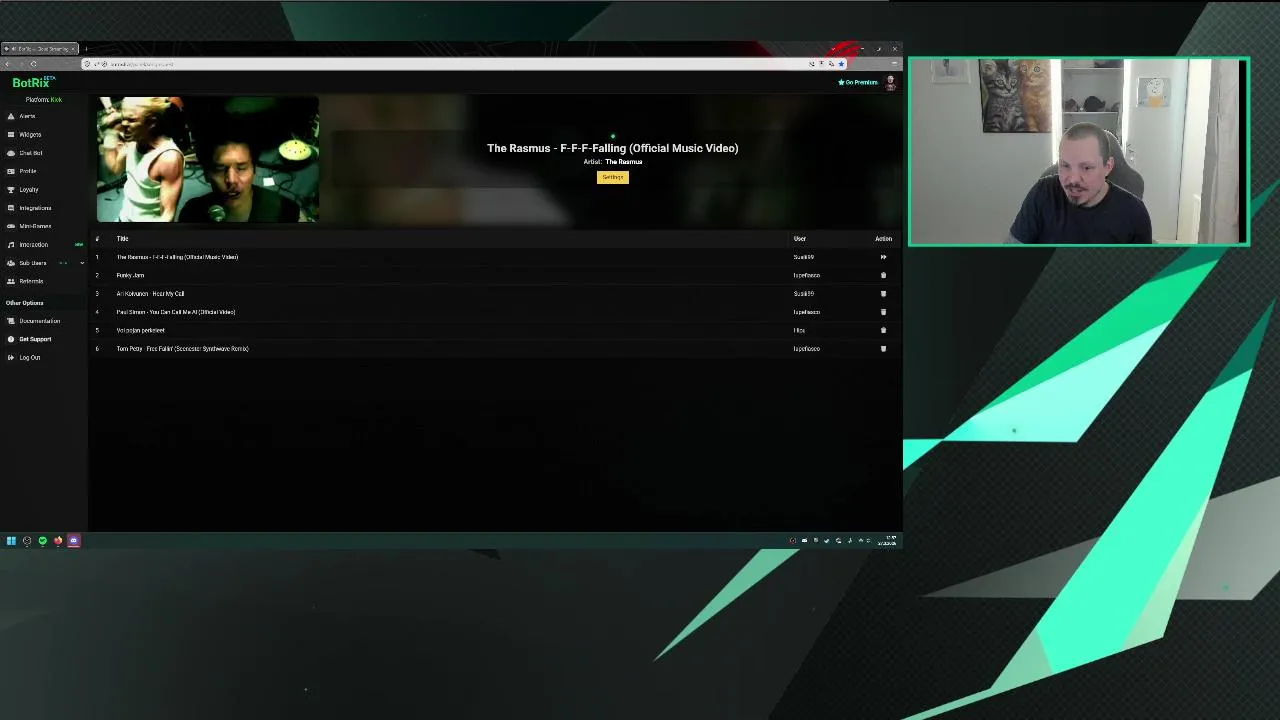Viewport: 1280px width, 720px height.
Task: Open Spotify from the taskbar
Action: click(x=42, y=541)
